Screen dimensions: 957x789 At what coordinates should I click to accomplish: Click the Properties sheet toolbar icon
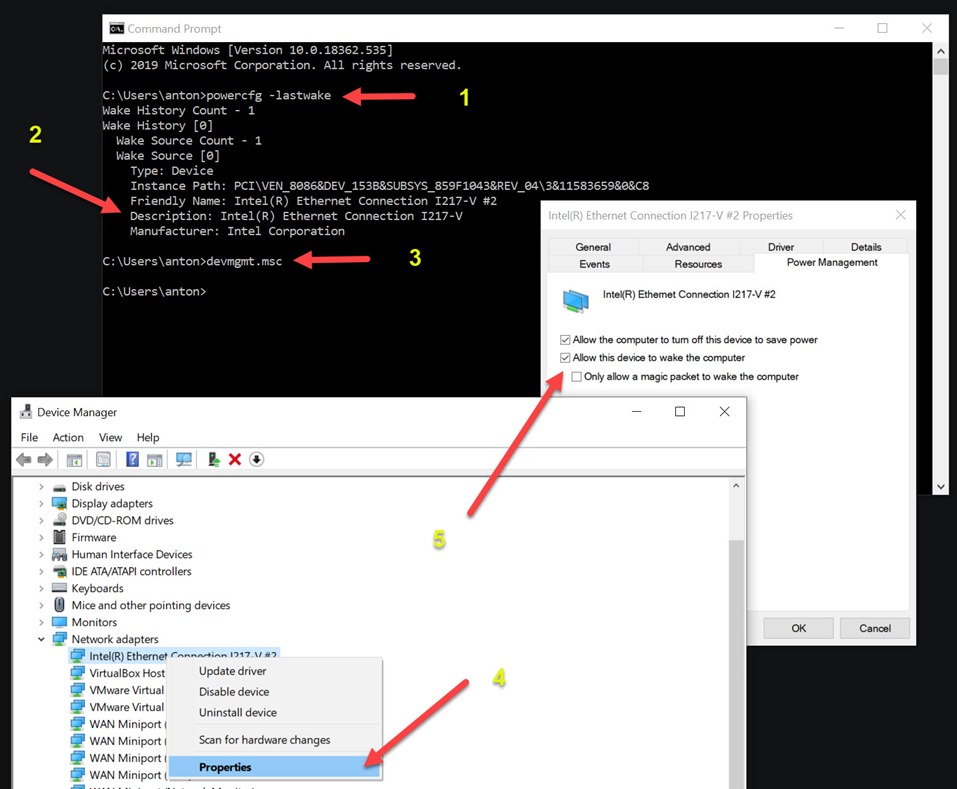tap(103, 460)
